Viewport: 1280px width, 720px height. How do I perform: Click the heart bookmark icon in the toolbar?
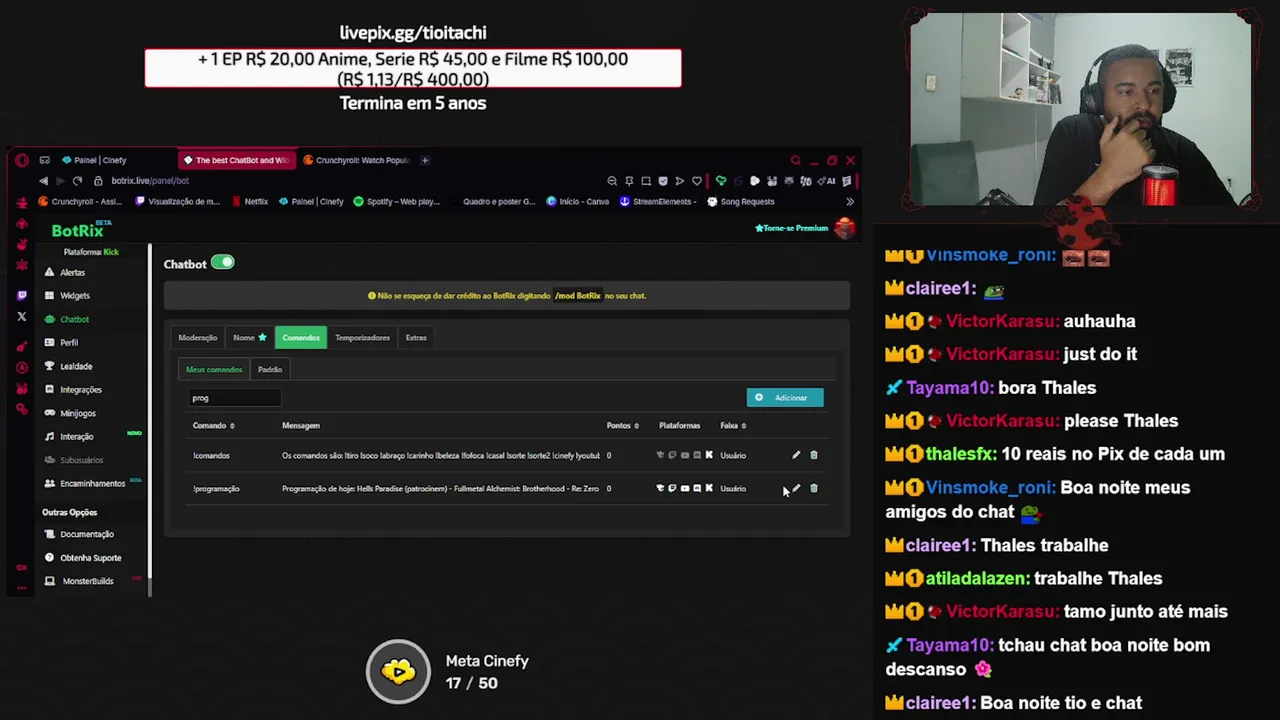pos(697,181)
